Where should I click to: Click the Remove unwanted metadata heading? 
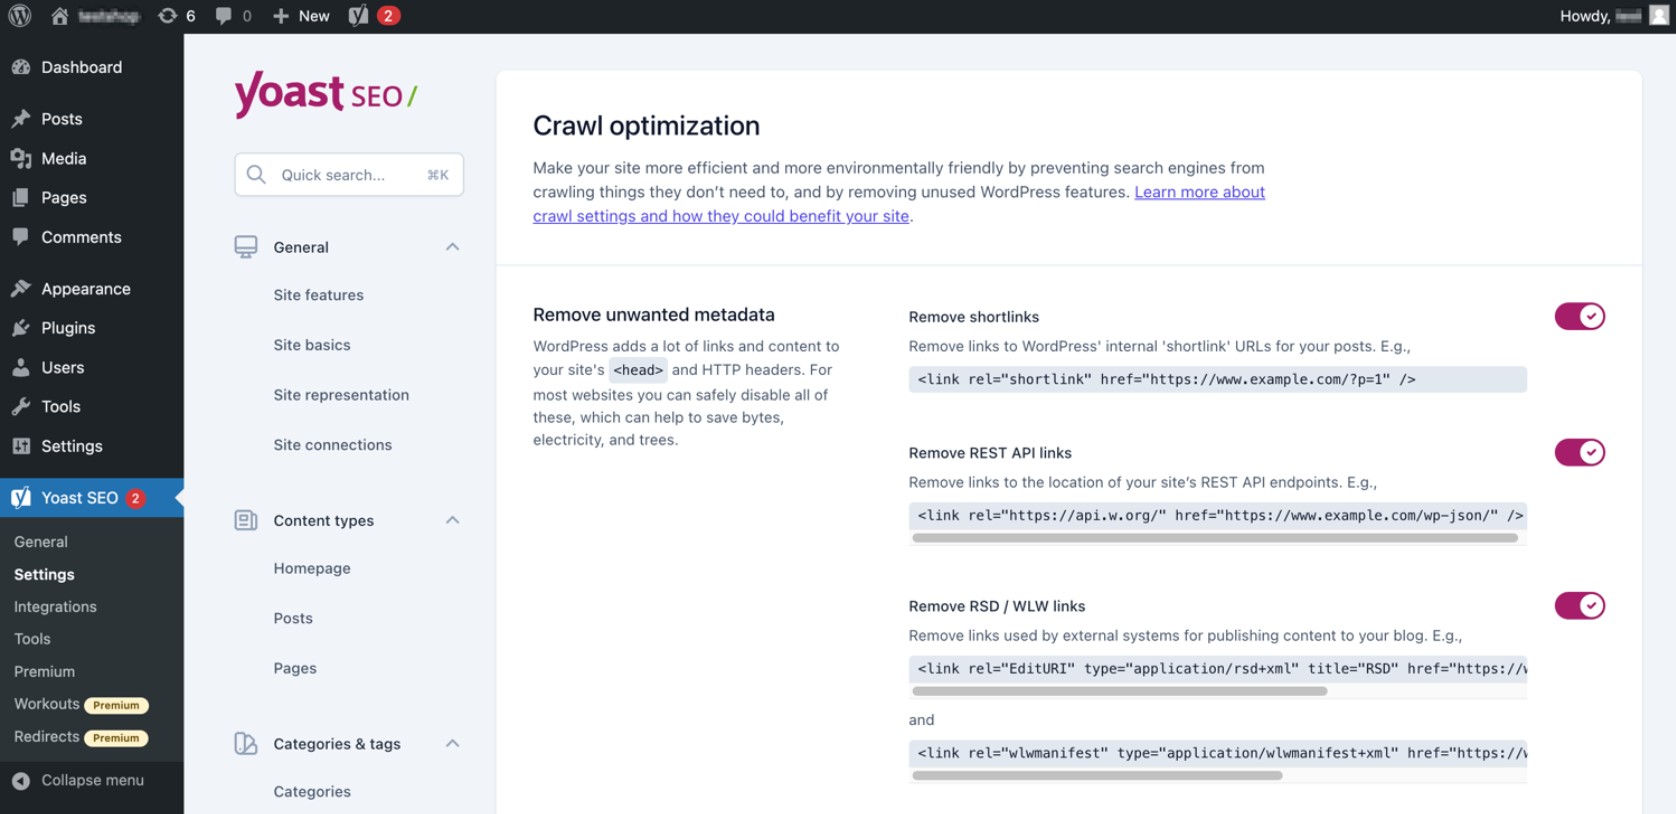point(653,315)
